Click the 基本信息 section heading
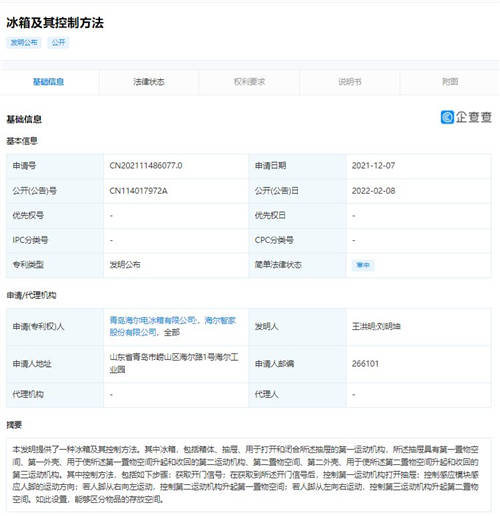The image size is (500, 516). coord(22,141)
